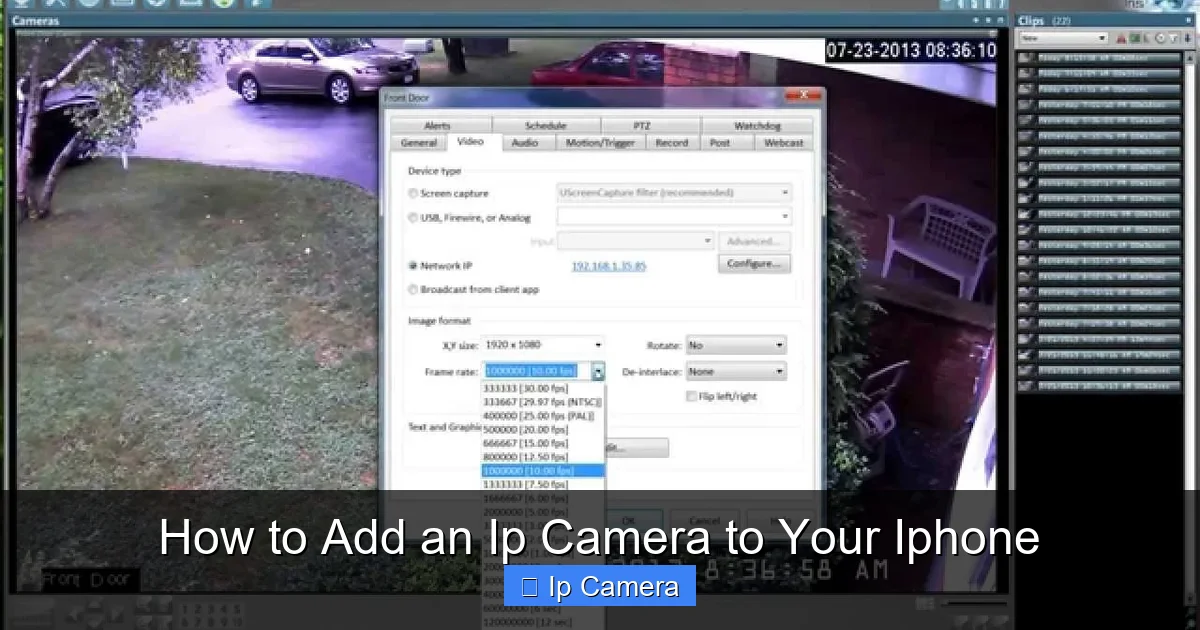Click the funnel filter icon in Clips toolbar
The height and width of the screenshot is (630, 1200).
1173,39
